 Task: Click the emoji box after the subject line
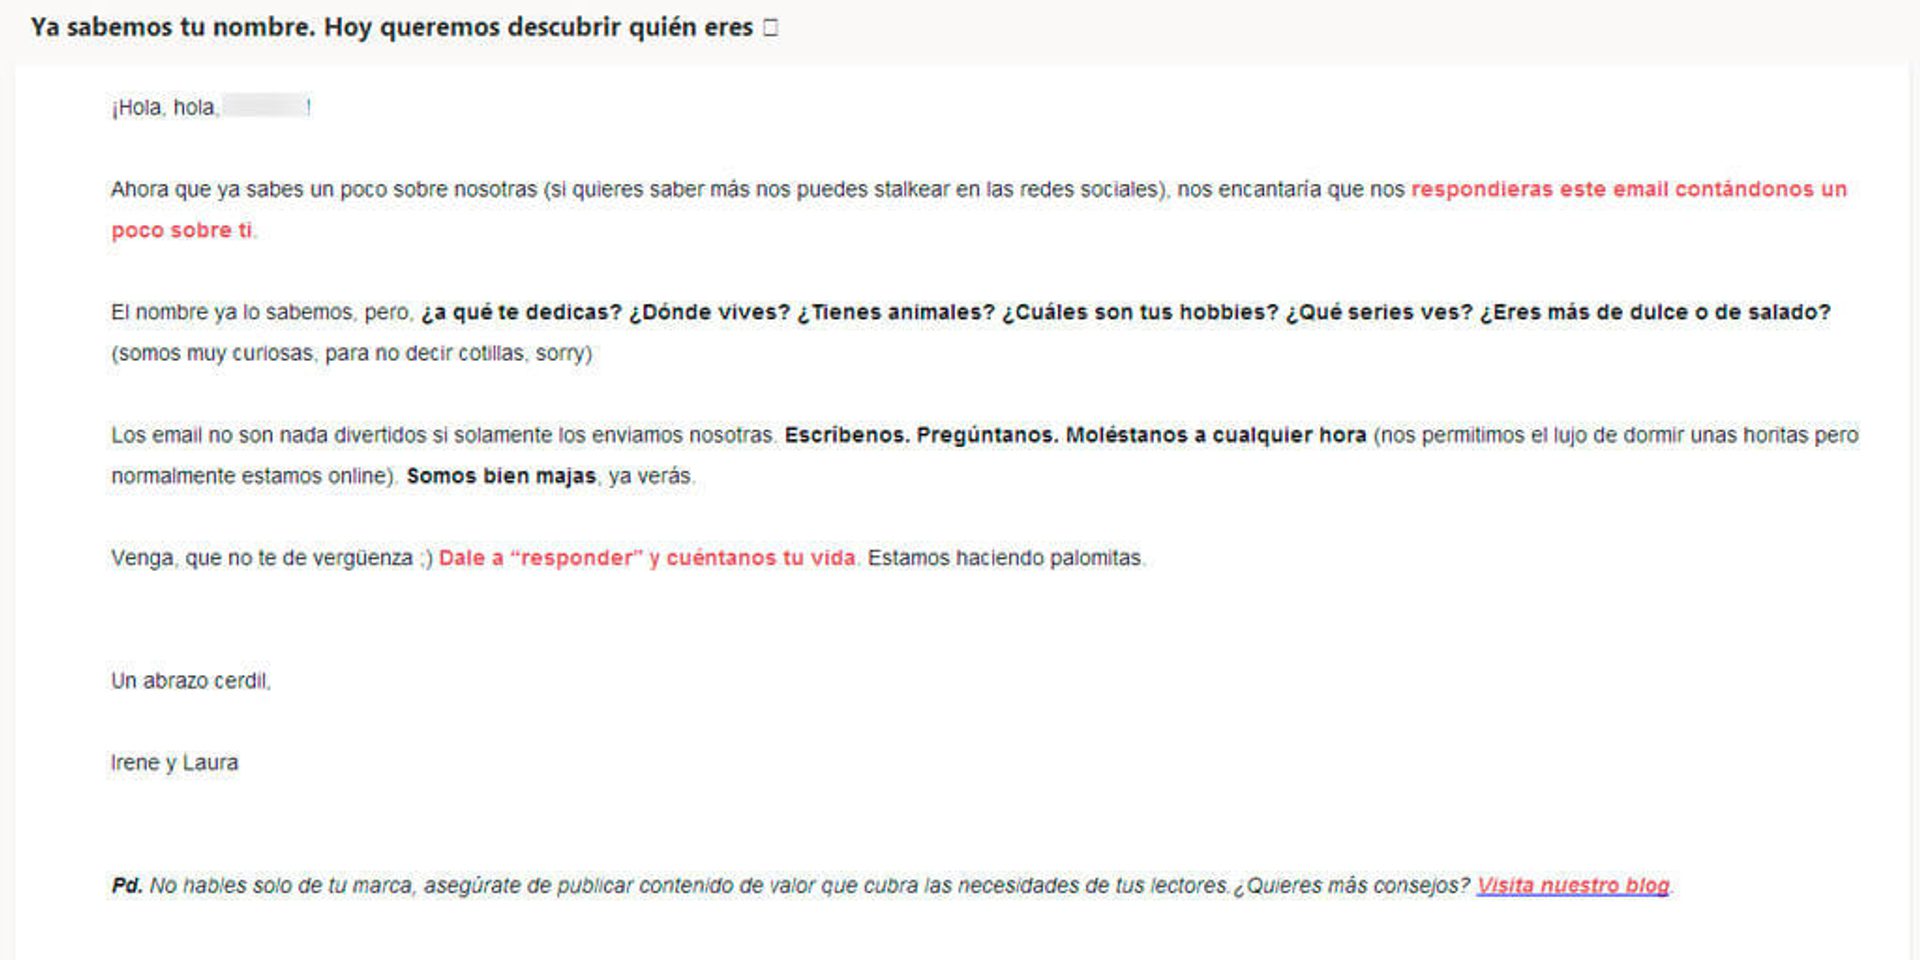pyautogui.click(x=770, y=28)
